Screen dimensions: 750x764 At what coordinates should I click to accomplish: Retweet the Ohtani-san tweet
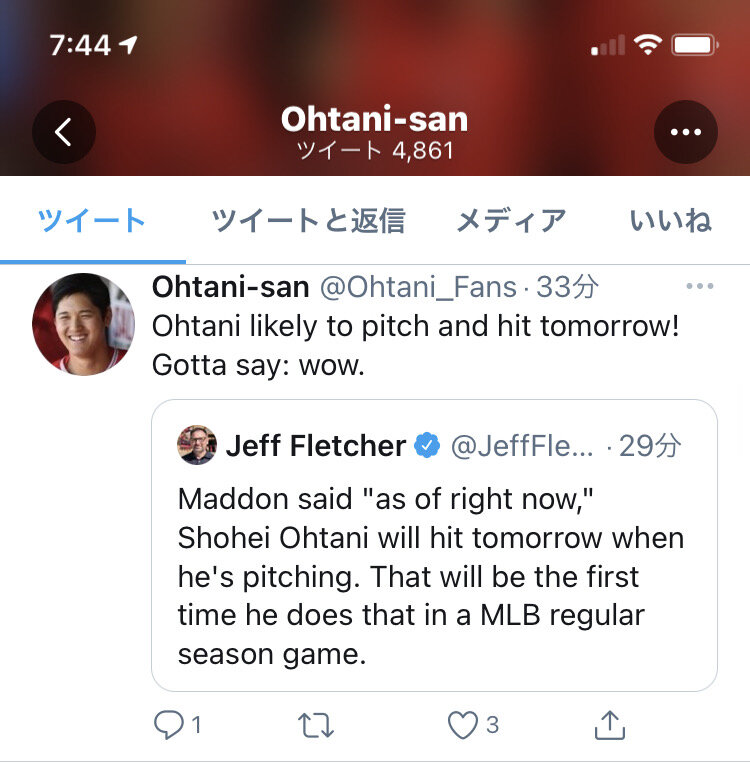(x=316, y=726)
